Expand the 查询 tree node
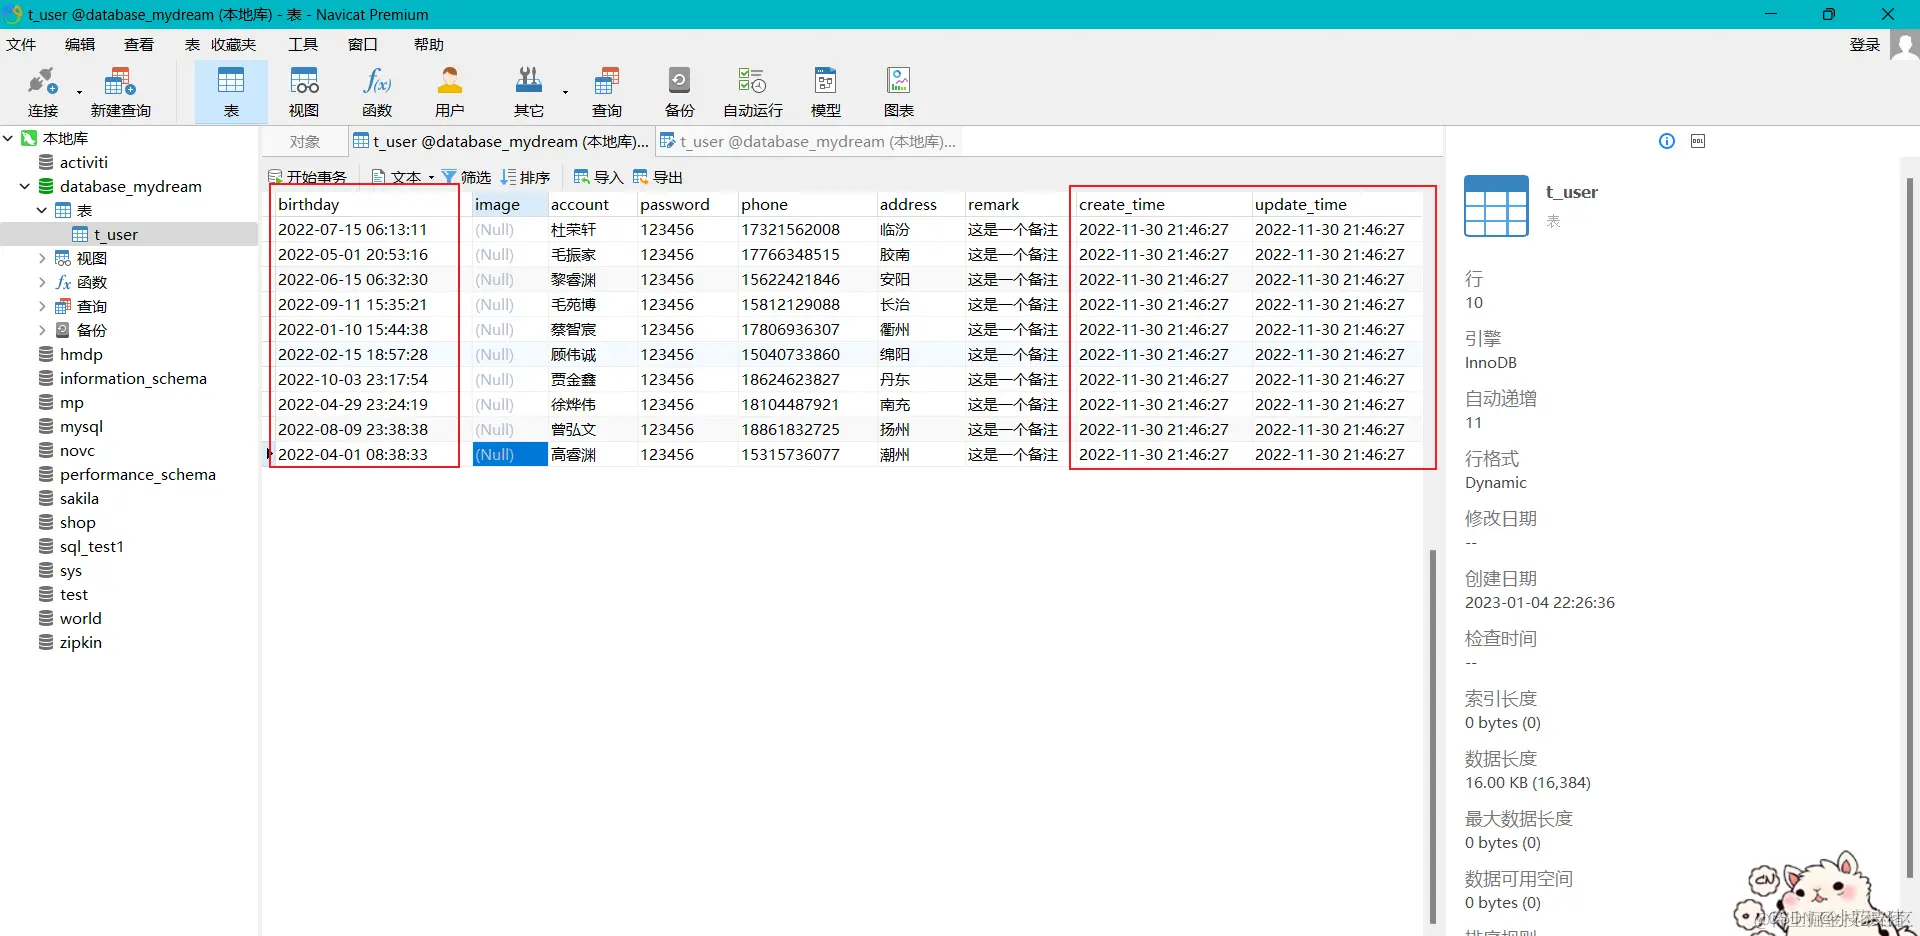The image size is (1920, 936). [x=42, y=306]
